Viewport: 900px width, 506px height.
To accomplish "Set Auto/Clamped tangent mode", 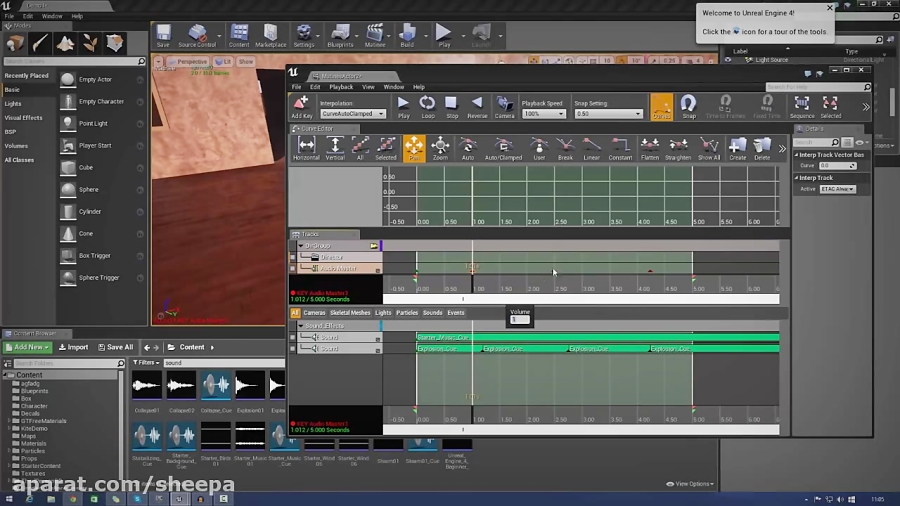I will pos(503,149).
